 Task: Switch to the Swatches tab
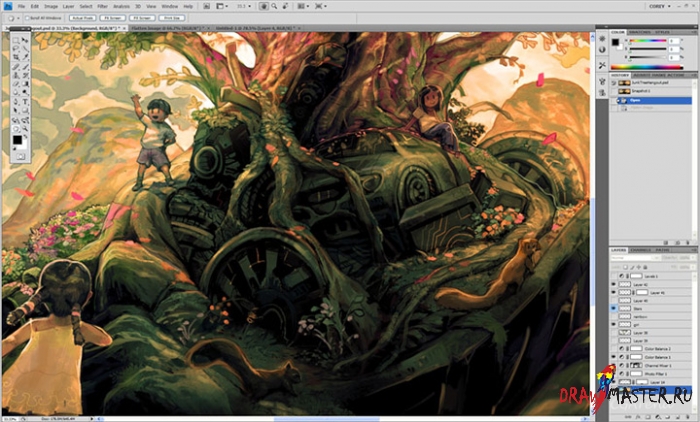click(x=639, y=32)
